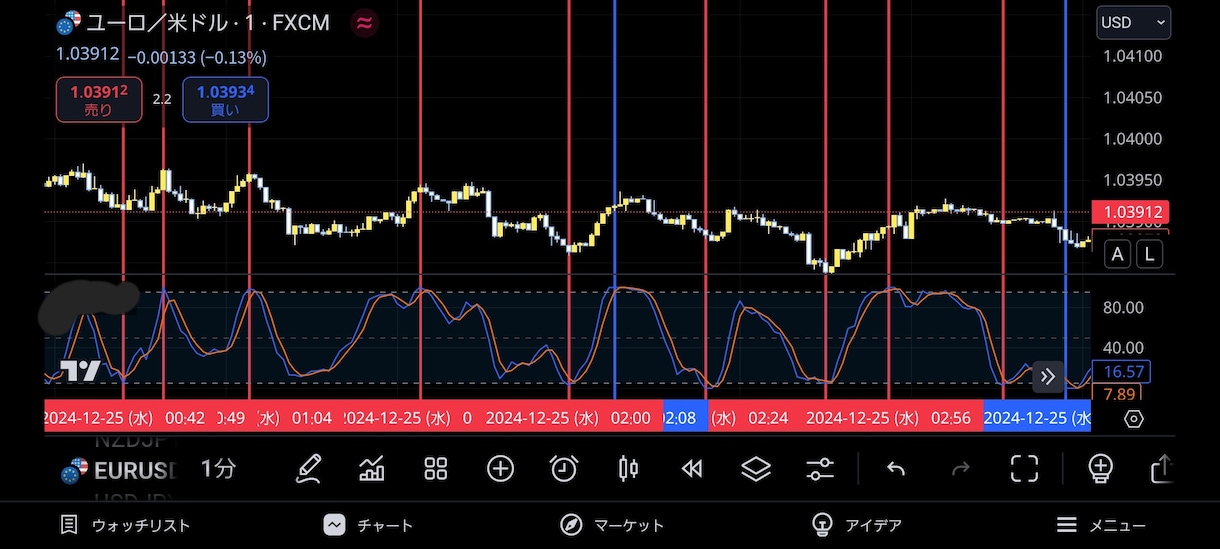Toggle auto scale A button
This screenshot has width=1220, height=549.
tap(1118, 254)
